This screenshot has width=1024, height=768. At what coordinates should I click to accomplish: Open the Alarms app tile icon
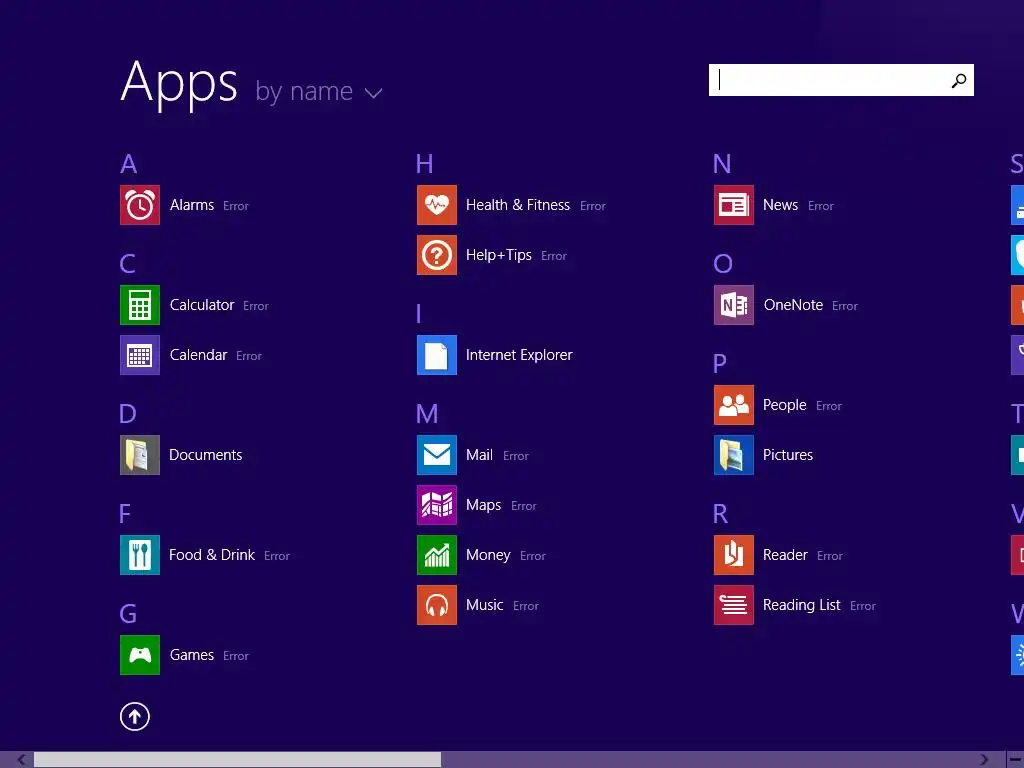tap(140, 205)
